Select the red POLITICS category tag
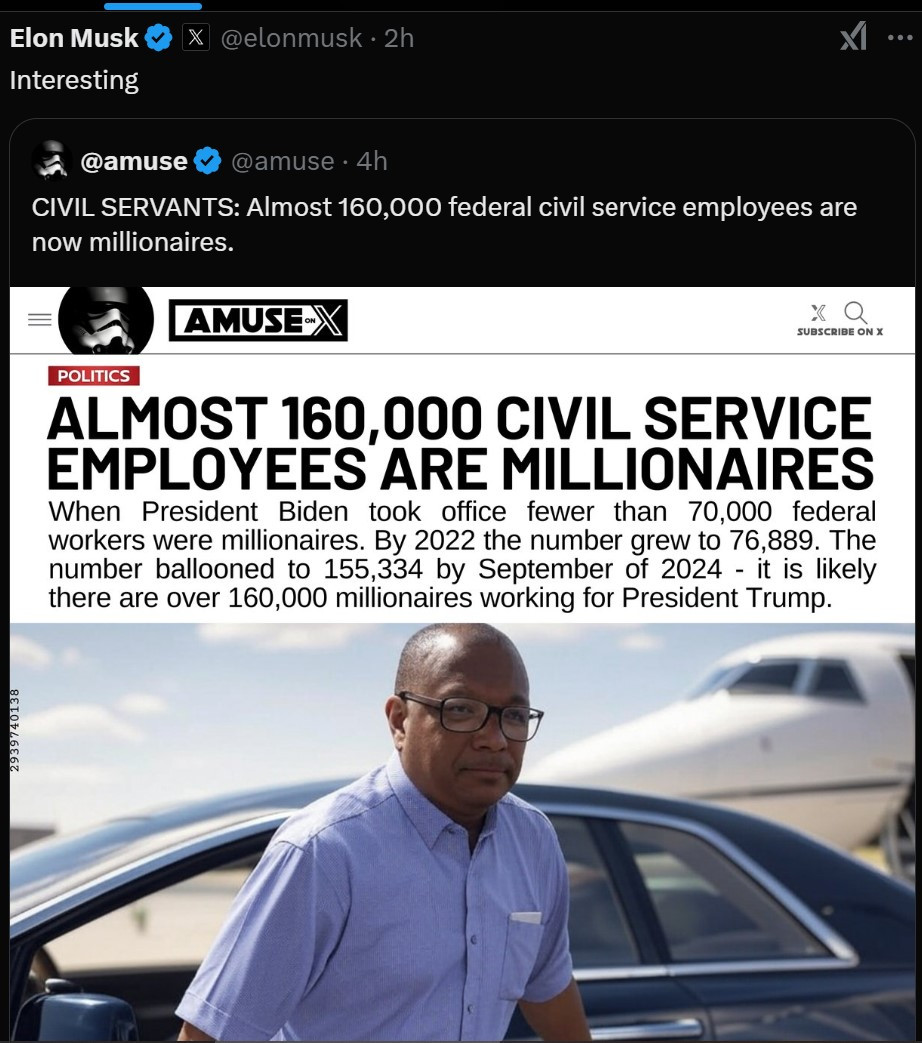Viewport: 922px width, 1043px height. (x=94, y=376)
